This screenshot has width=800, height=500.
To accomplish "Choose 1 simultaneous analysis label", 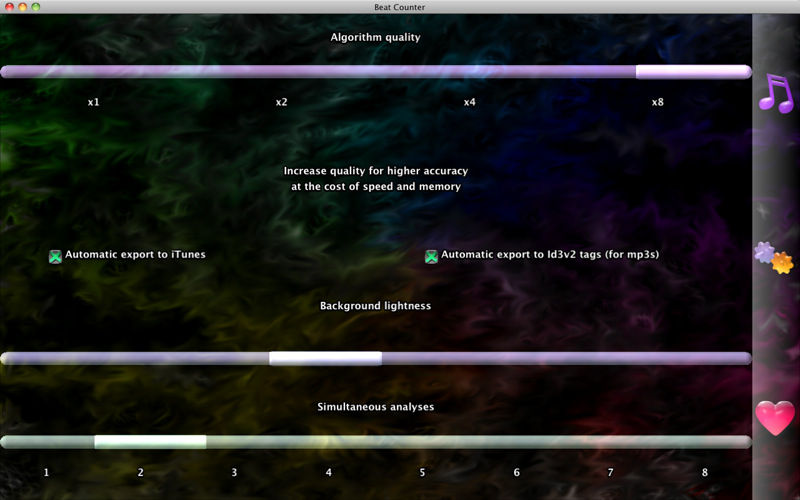I will tap(46, 472).
